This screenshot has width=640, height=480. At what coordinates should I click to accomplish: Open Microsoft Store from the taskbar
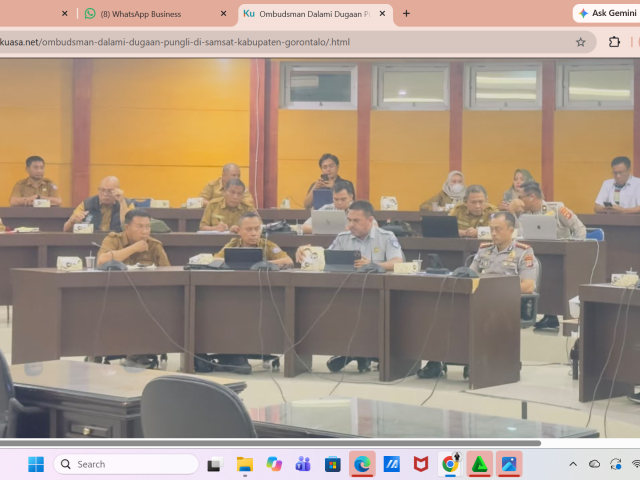[x=333, y=464]
